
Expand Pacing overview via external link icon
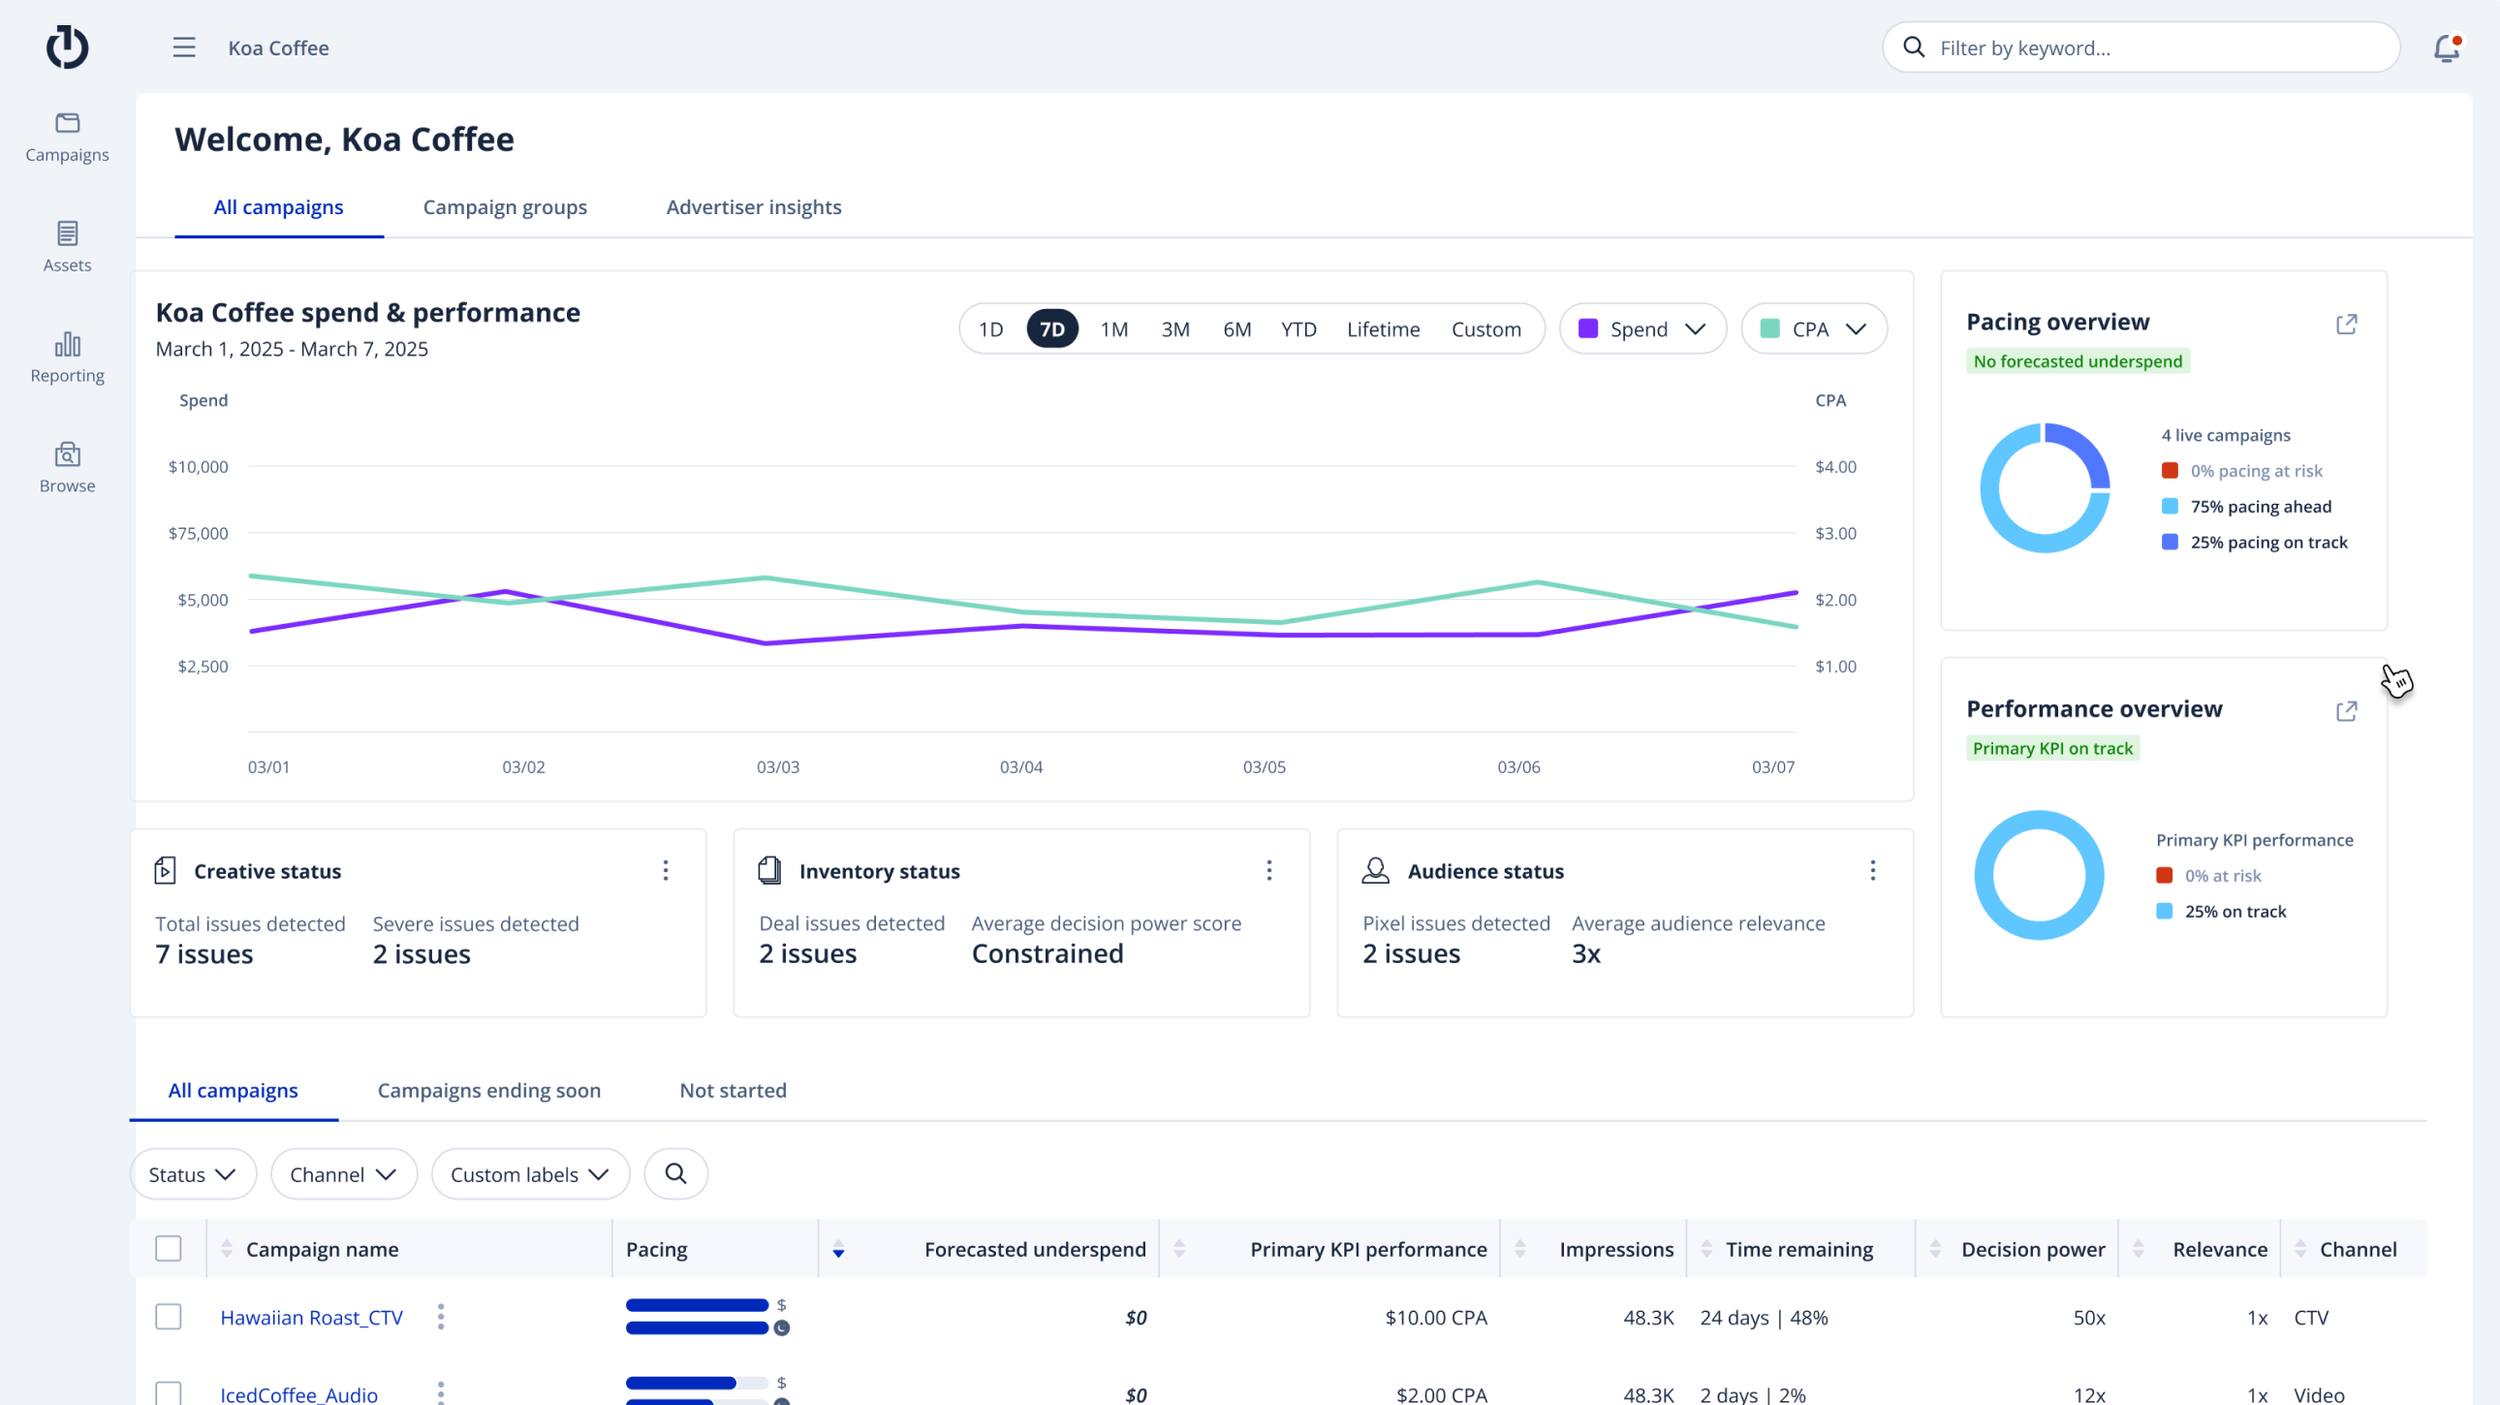(2346, 324)
